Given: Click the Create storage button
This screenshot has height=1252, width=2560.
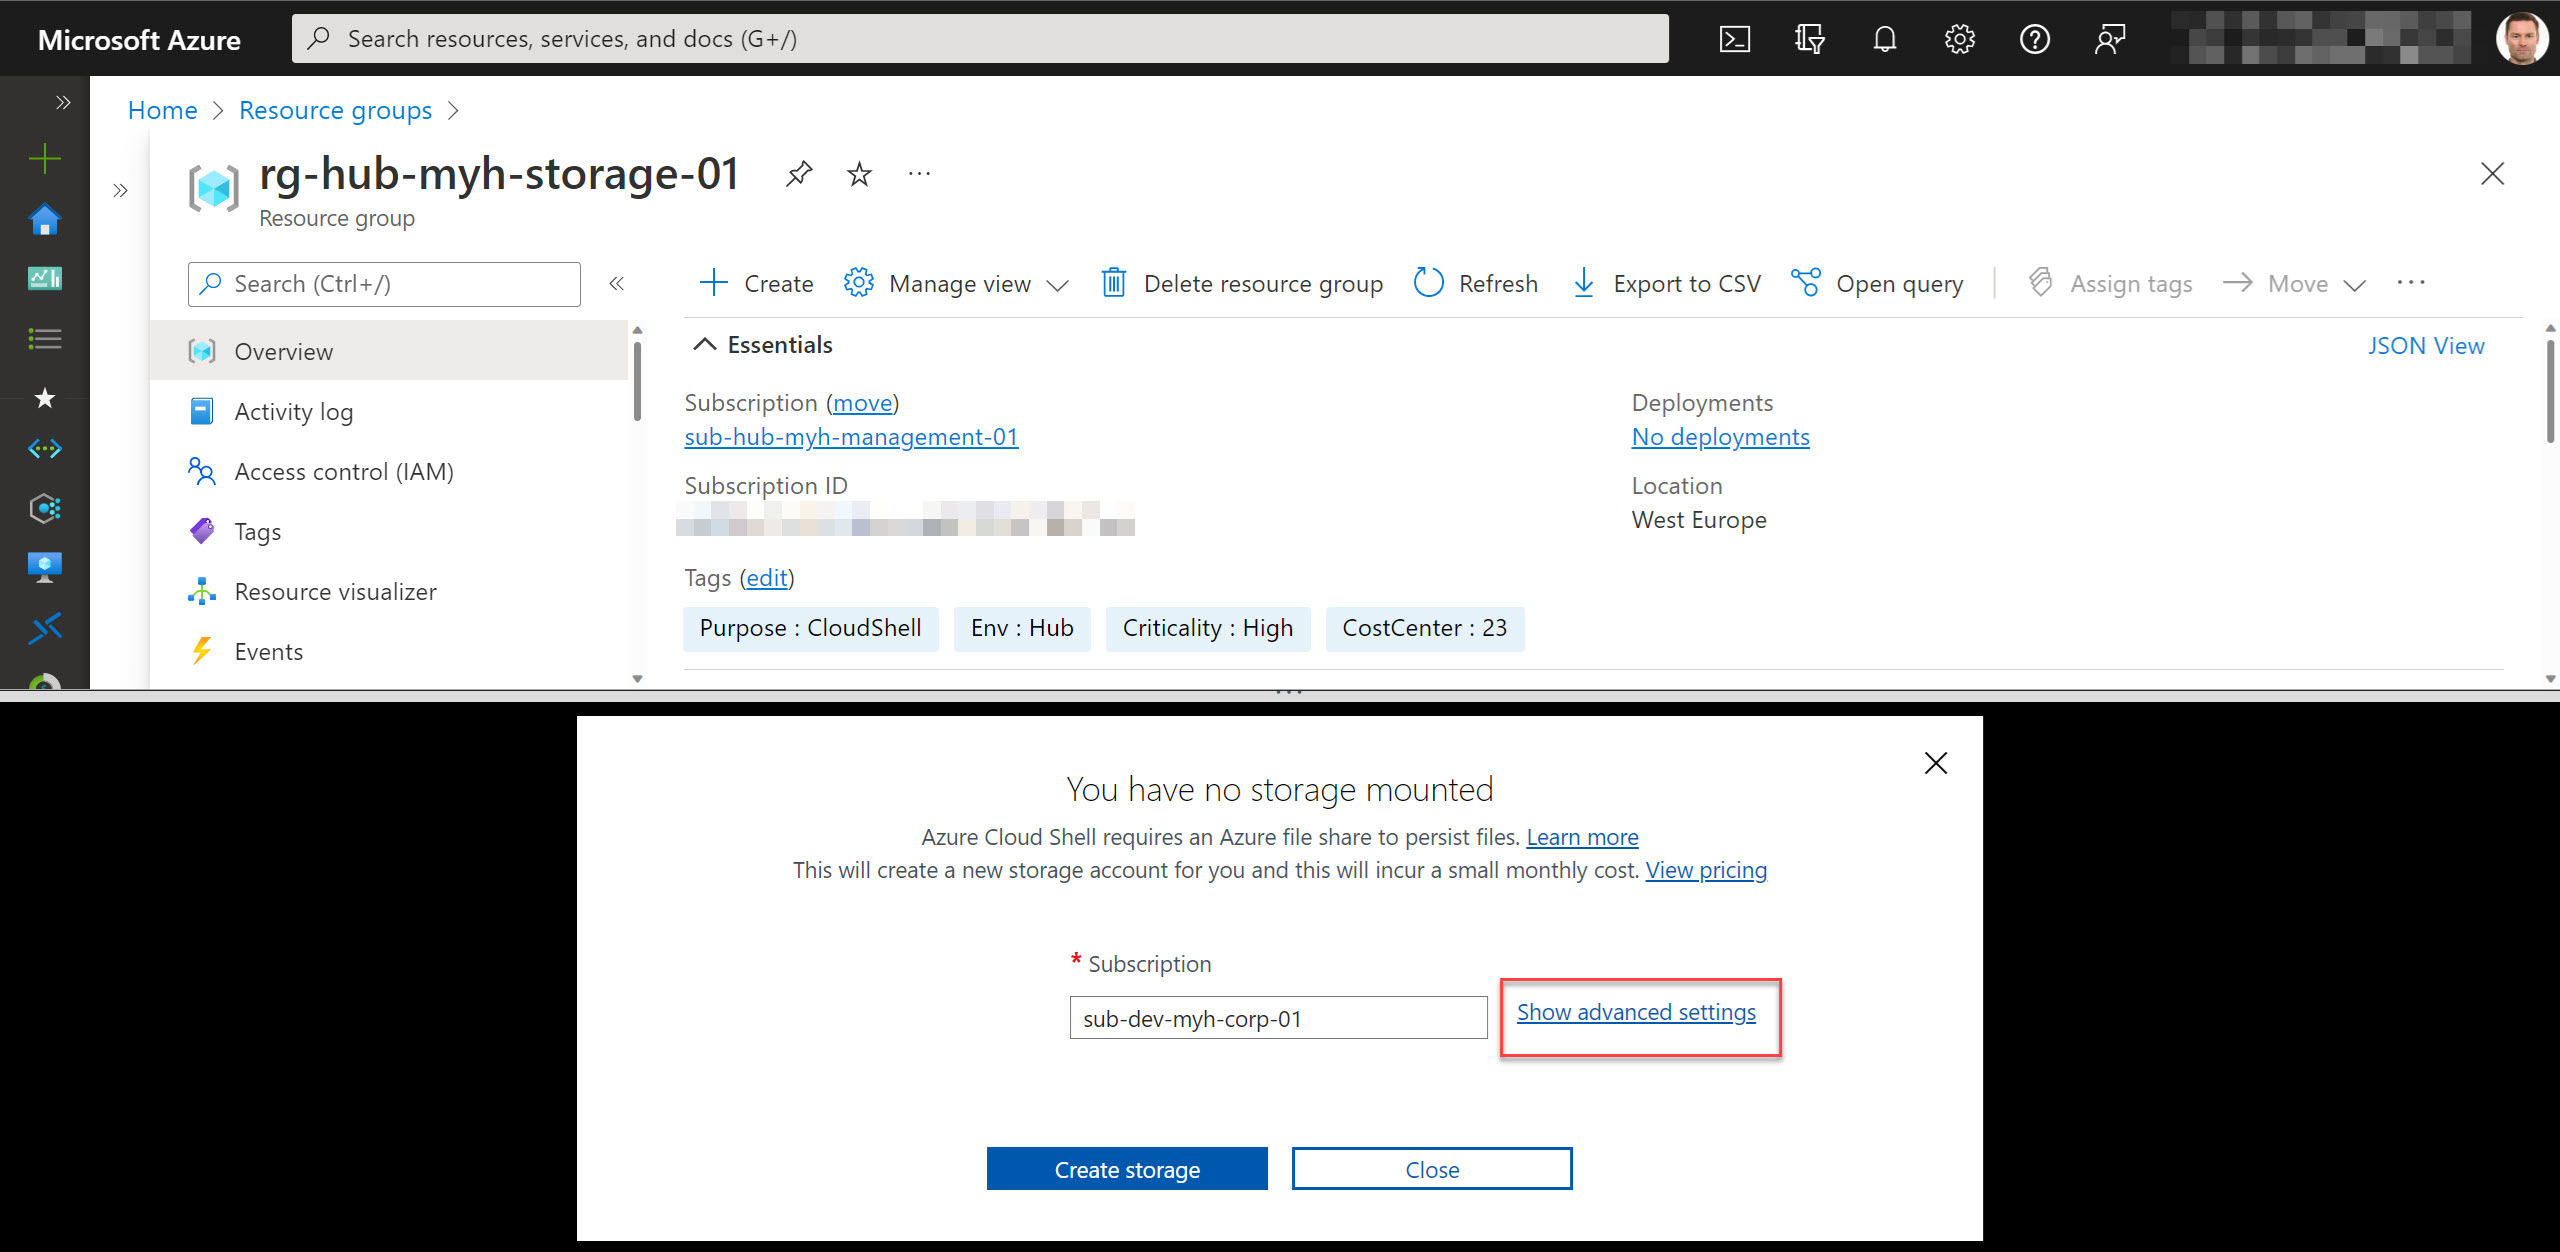Looking at the screenshot, I should (1126, 1168).
